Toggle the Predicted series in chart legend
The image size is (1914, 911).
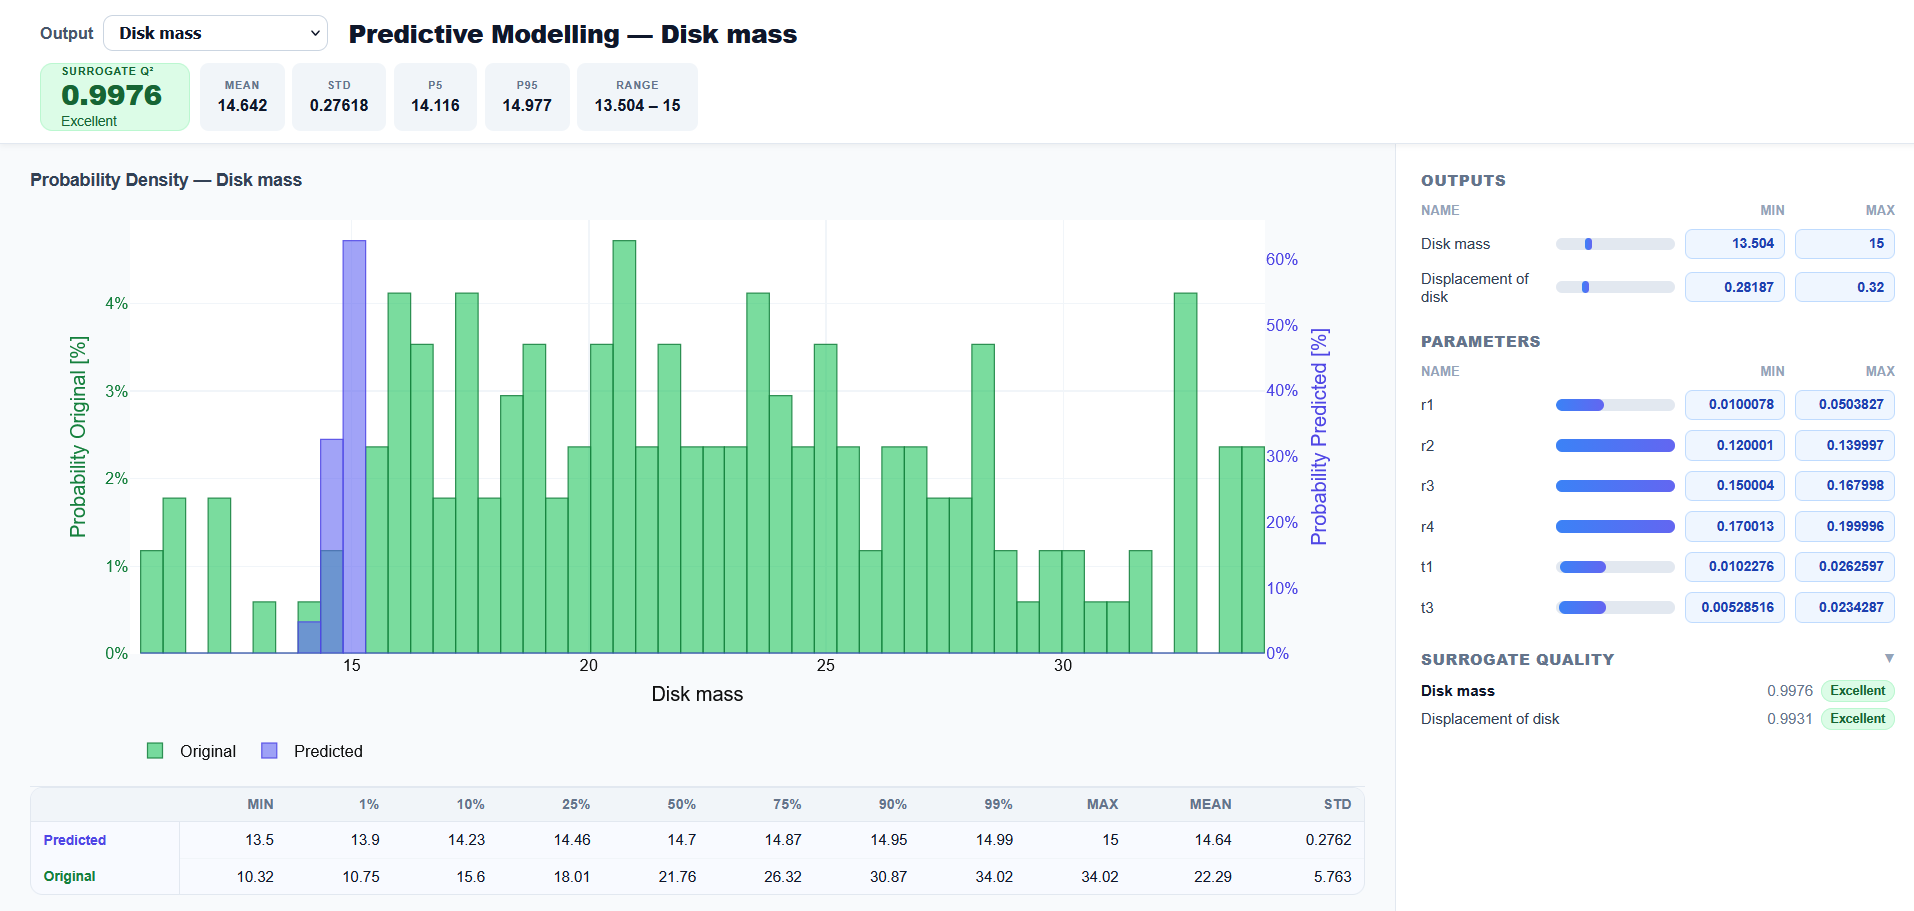point(312,751)
